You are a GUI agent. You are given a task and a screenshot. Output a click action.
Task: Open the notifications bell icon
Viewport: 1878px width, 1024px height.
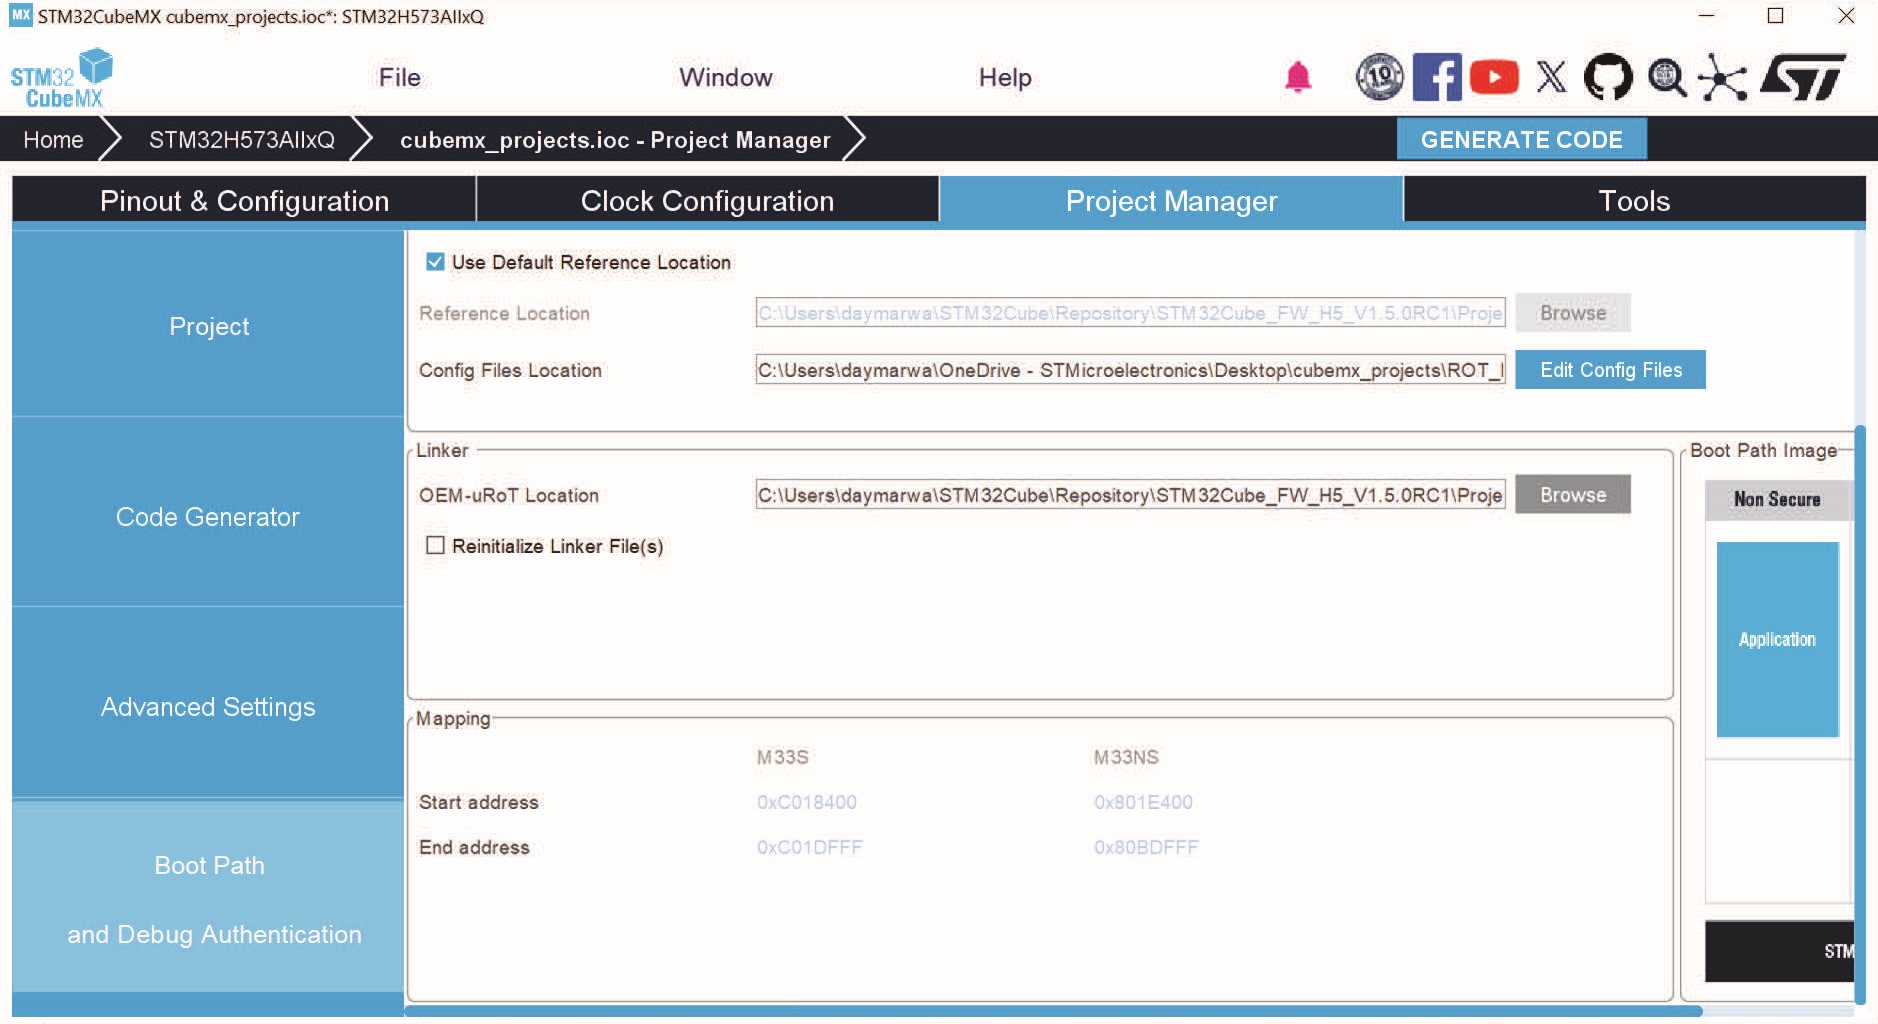(1297, 77)
